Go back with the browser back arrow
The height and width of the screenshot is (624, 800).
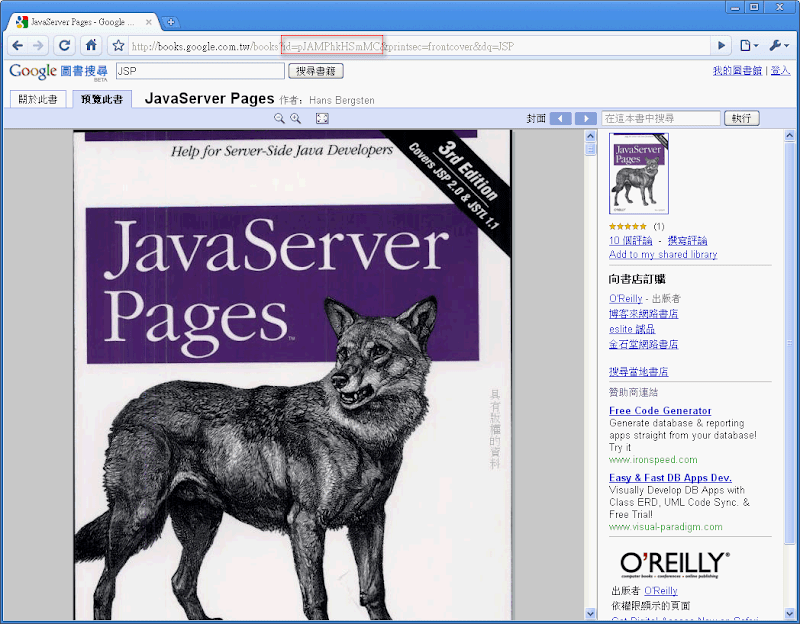click(18, 46)
